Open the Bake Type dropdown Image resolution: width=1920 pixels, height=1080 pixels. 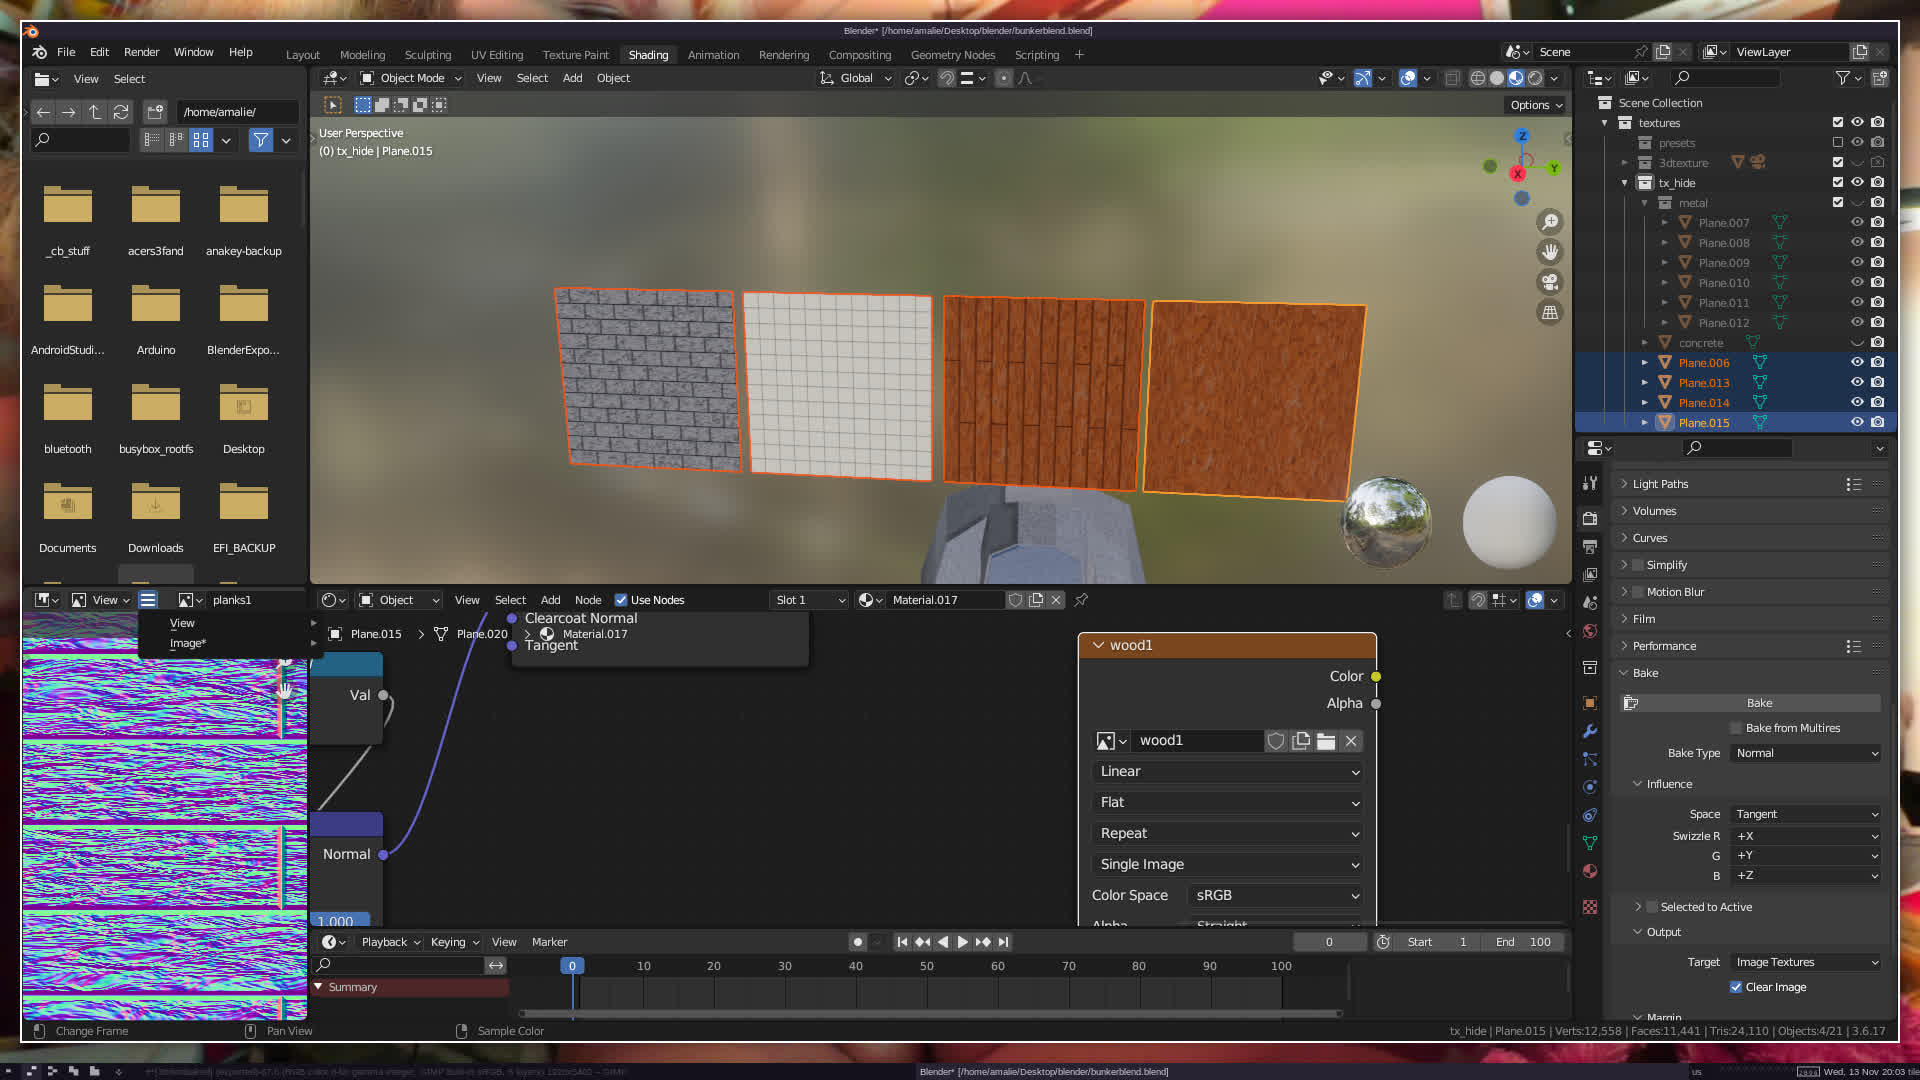1806,753
